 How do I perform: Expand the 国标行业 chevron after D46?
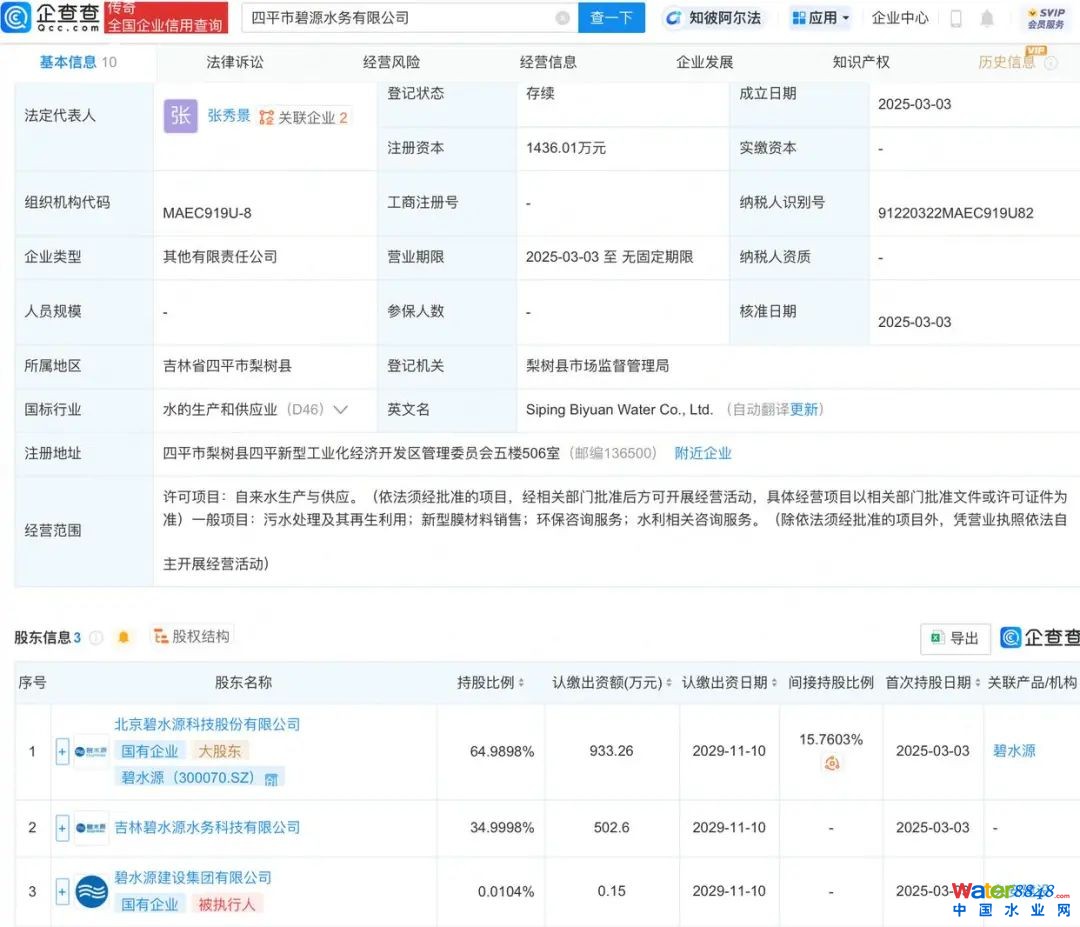[x=340, y=409]
